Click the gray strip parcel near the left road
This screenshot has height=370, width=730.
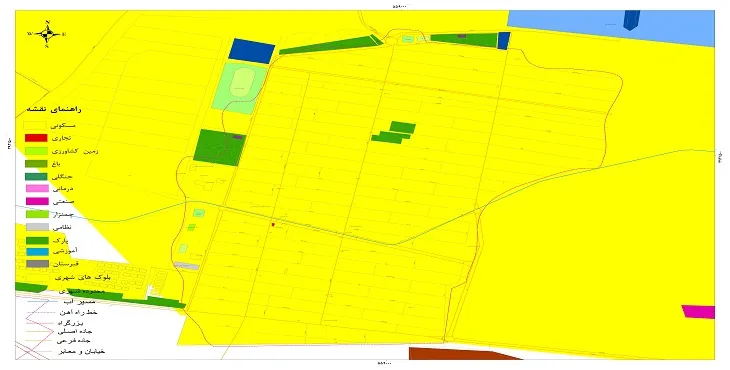click(x=186, y=266)
